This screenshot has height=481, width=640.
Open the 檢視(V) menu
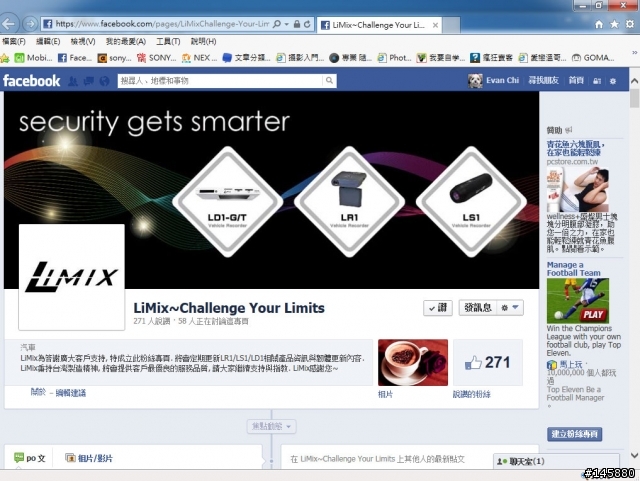[x=83, y=42]
